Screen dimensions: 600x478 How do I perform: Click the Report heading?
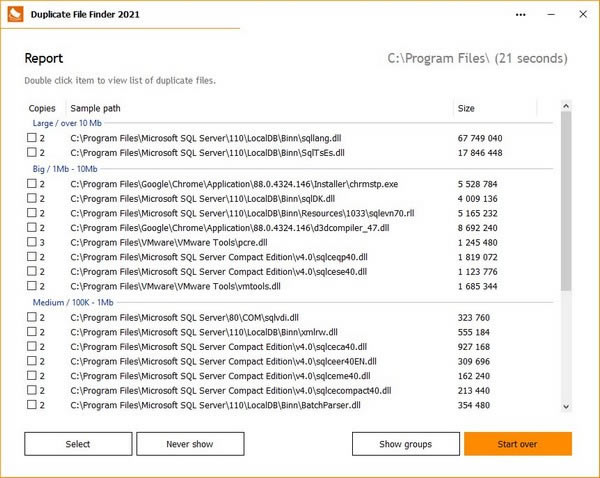pos(44,58)
